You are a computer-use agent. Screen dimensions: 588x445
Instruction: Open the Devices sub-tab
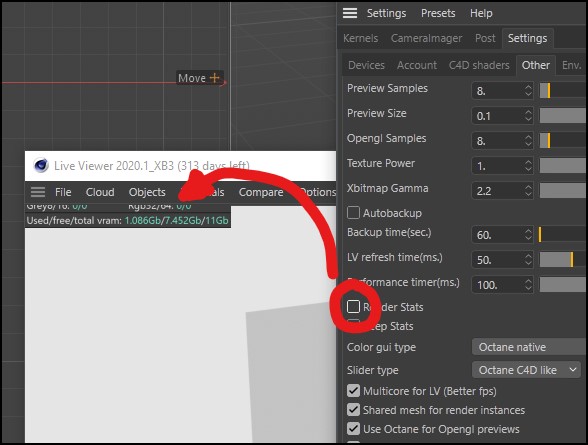pos(366,65)
